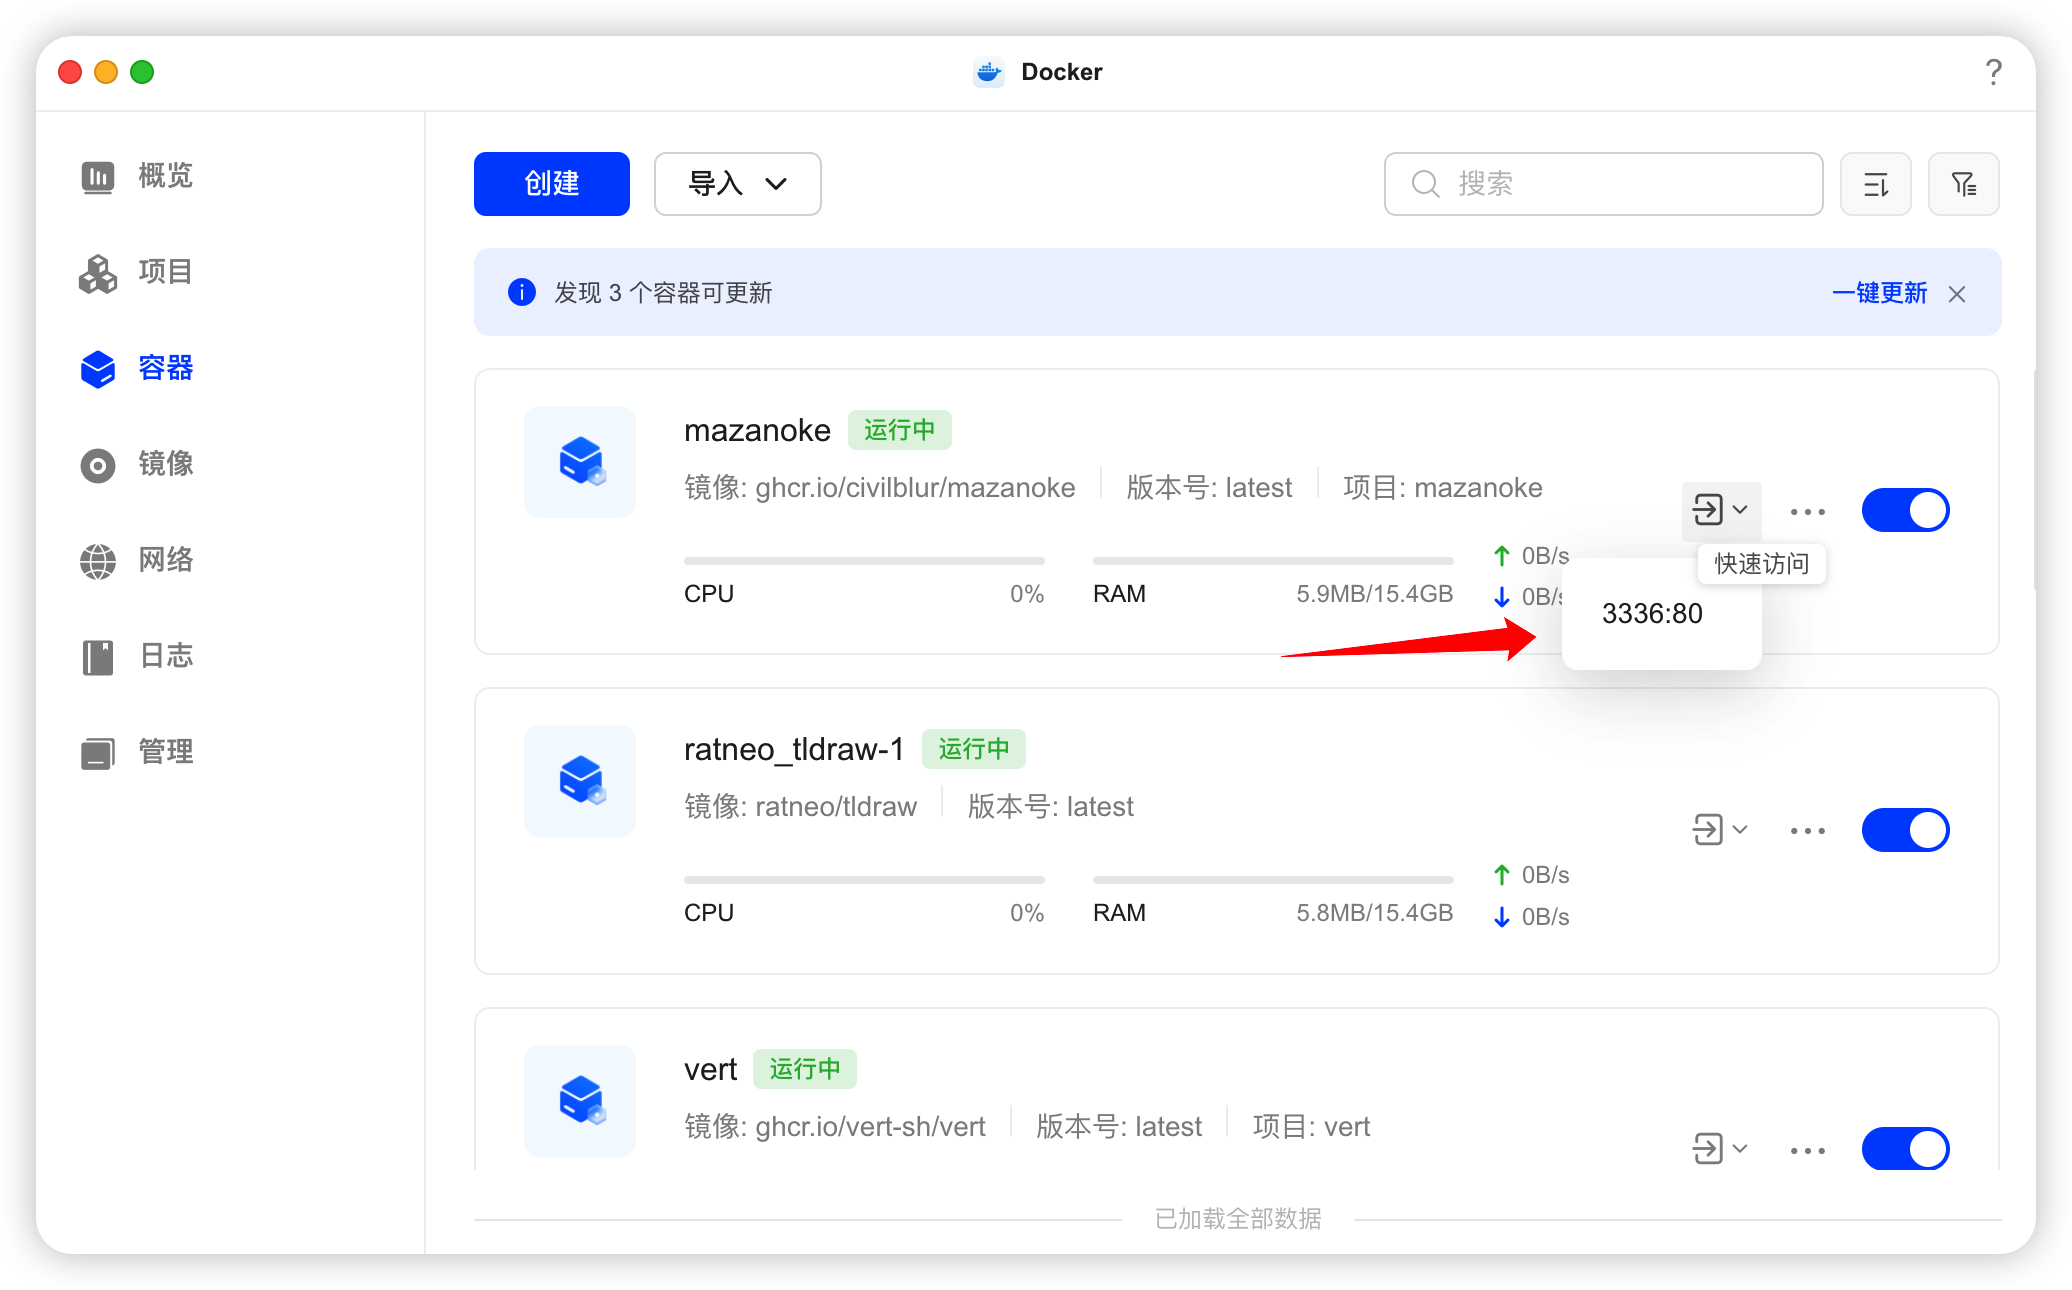The height and width of the screenshot is (1290, 2072).
Task: Select port 3336:80 in quick access menu
Action: tap(1652, 614)
